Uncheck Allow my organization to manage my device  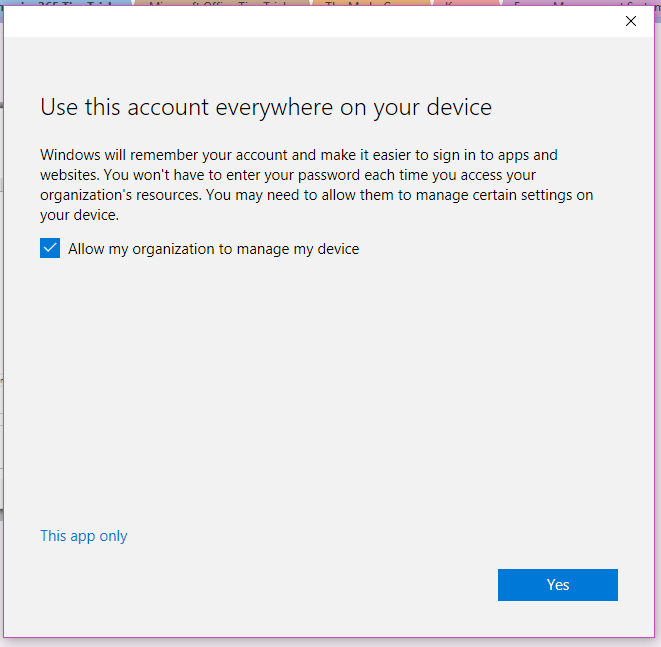(50, 249)
